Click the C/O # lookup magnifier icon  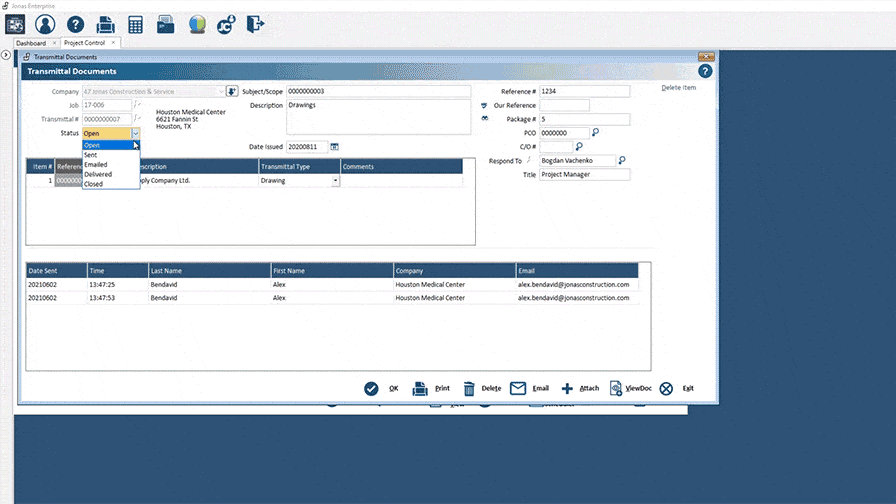click(579, 146)
